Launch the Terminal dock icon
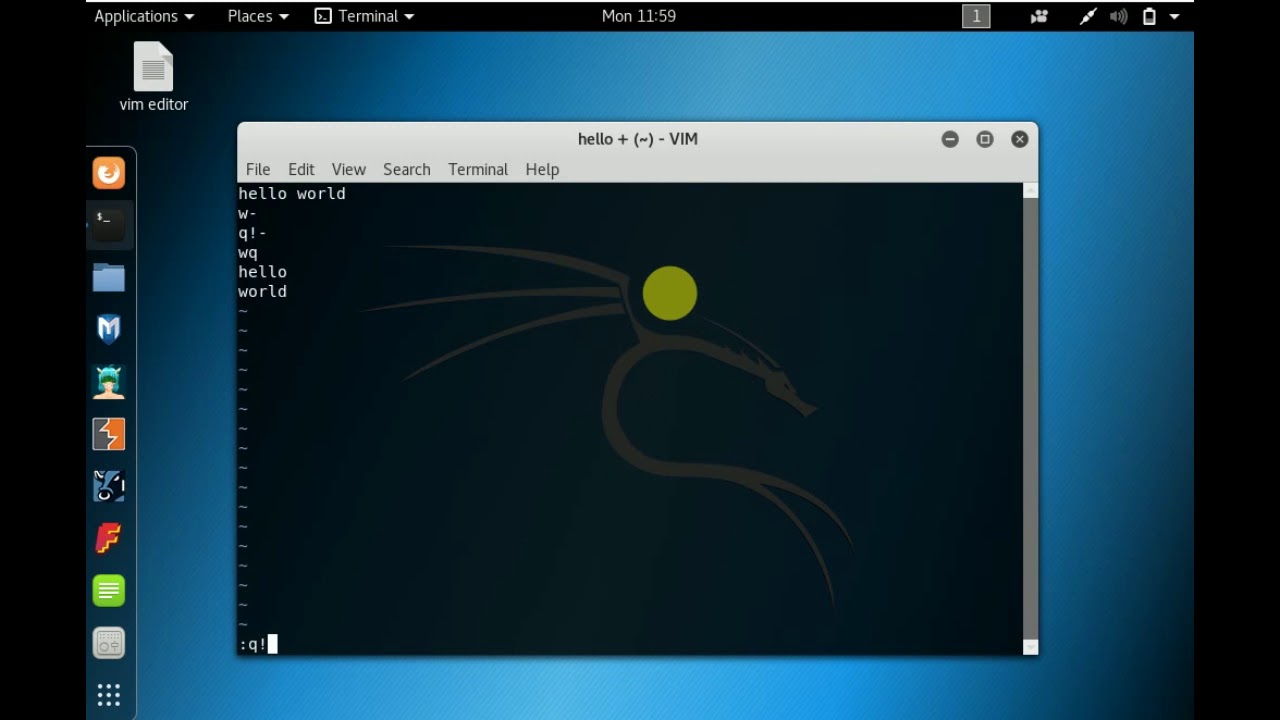Image resolution: width=1280 pixels, height=720 pixels. pyautogui.click(x=109, y=225)
